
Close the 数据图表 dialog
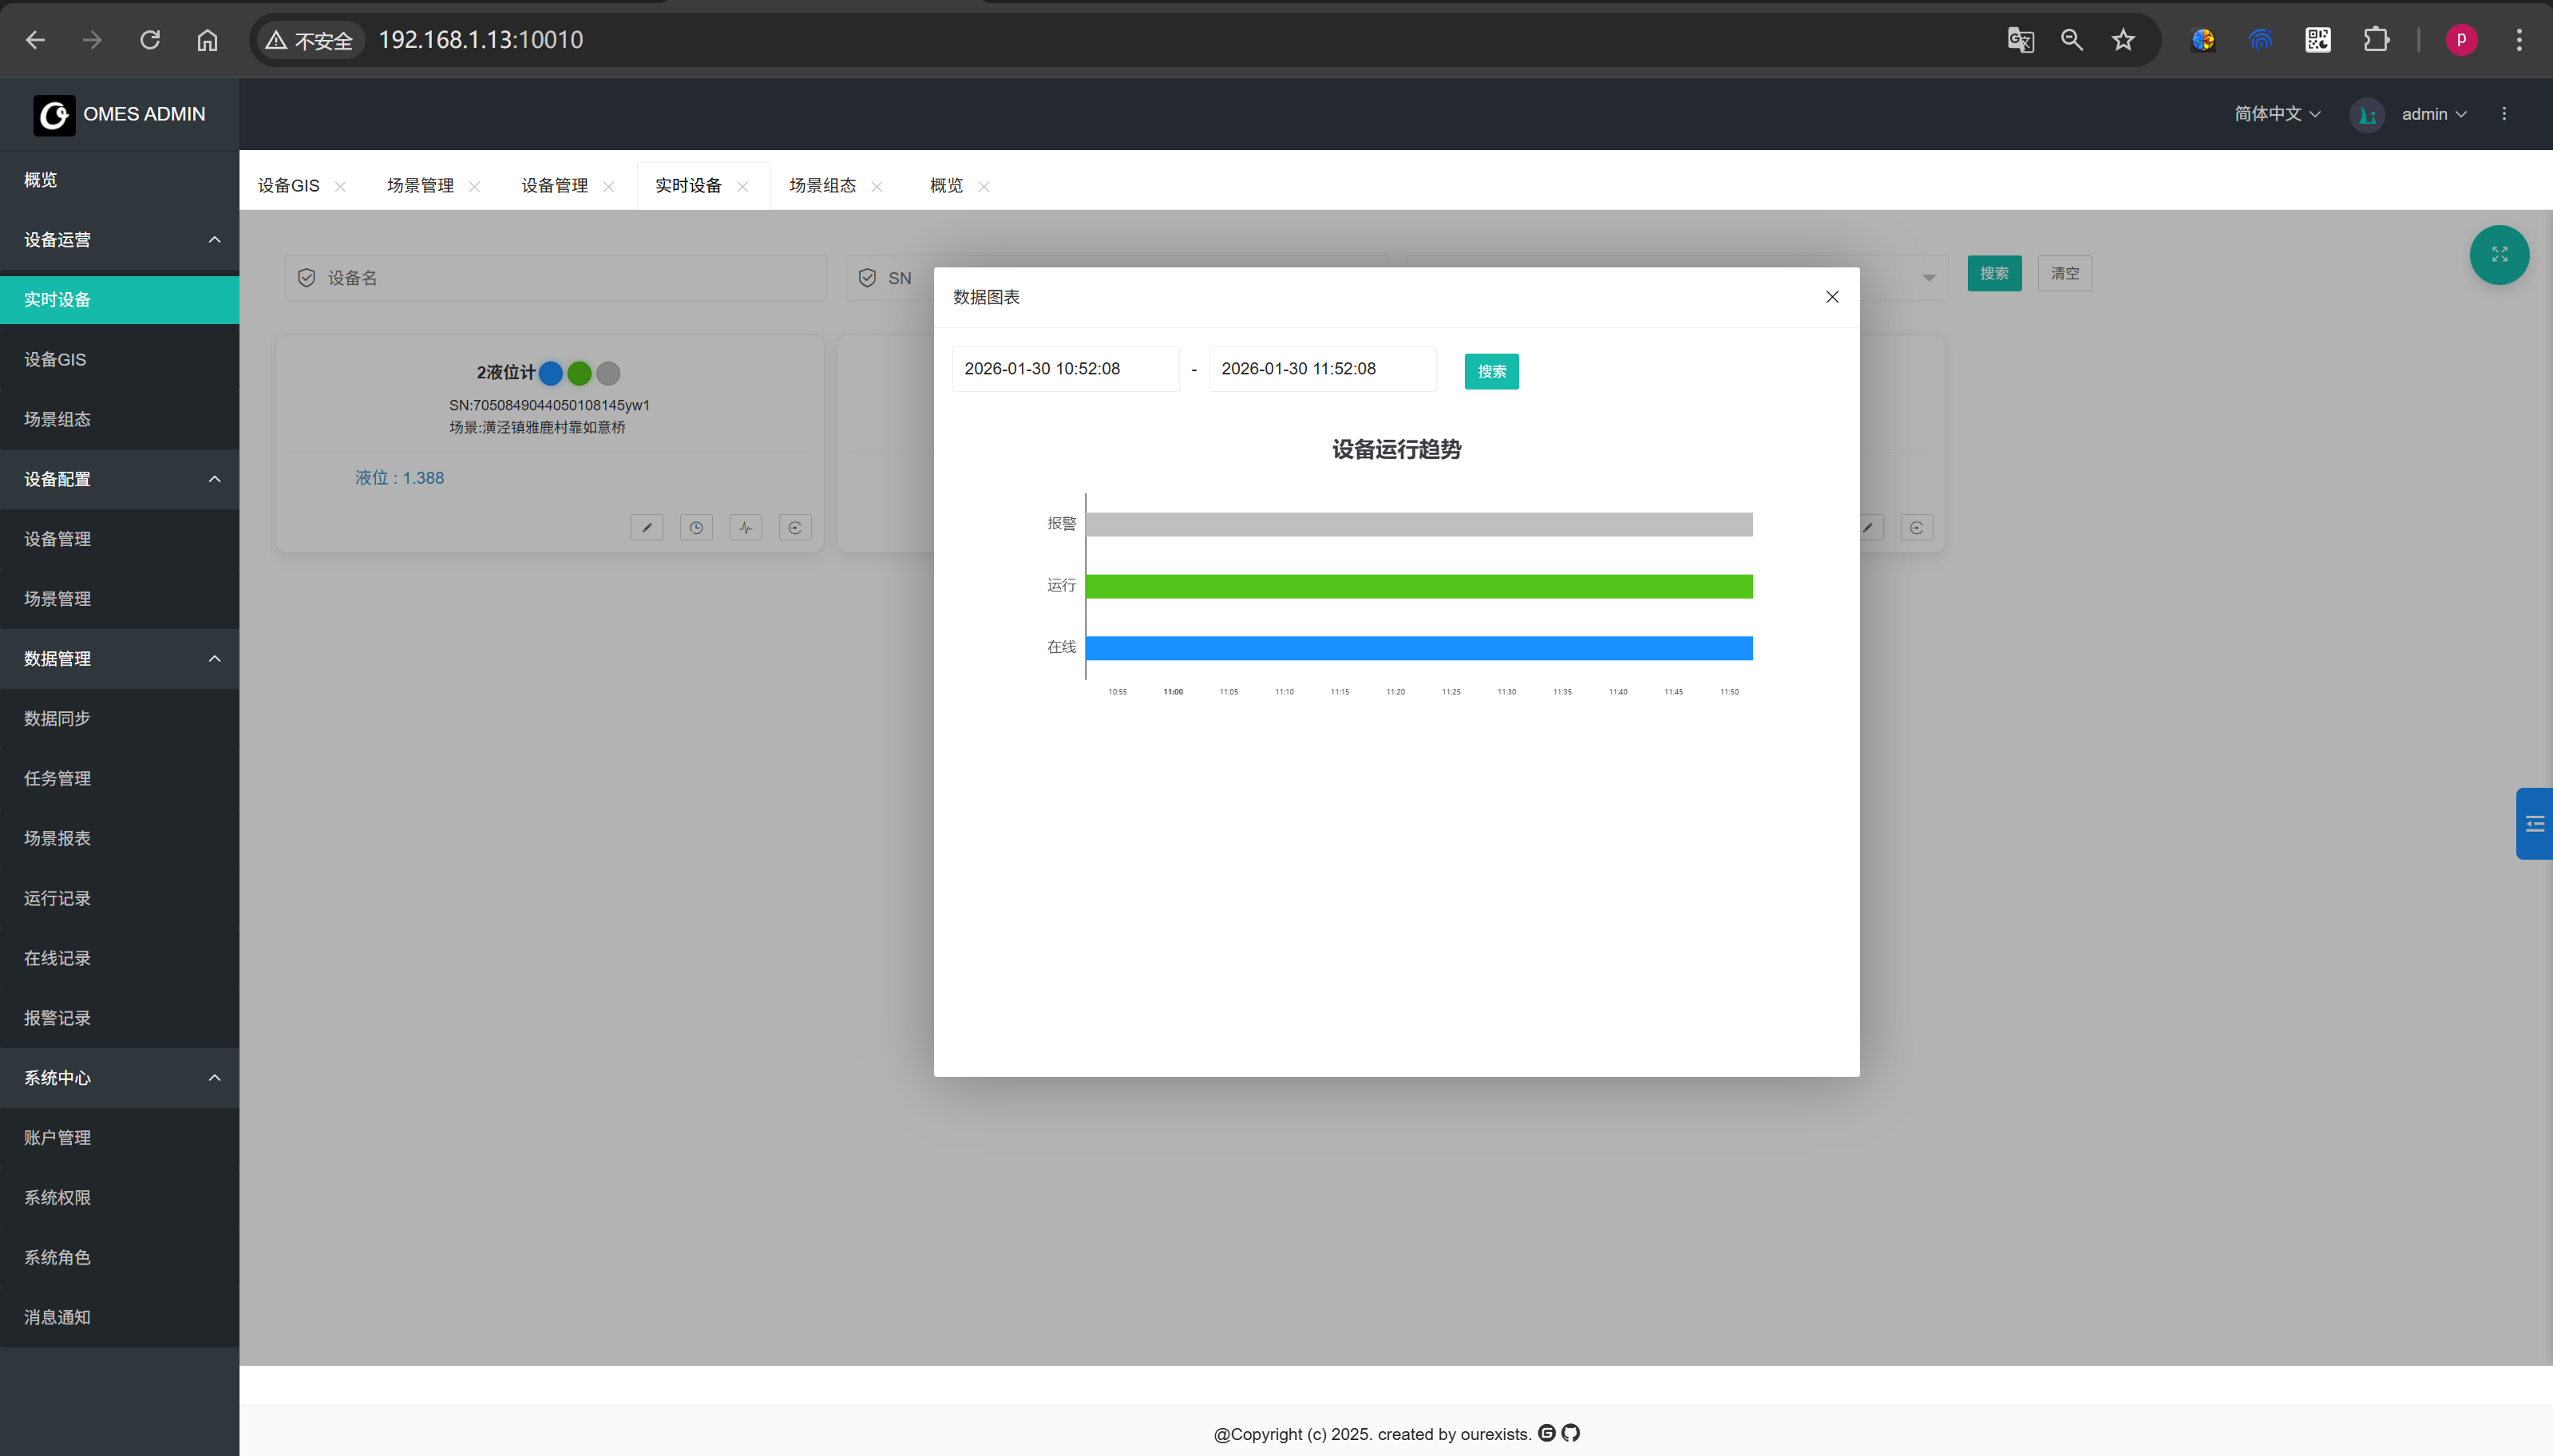1832,297
